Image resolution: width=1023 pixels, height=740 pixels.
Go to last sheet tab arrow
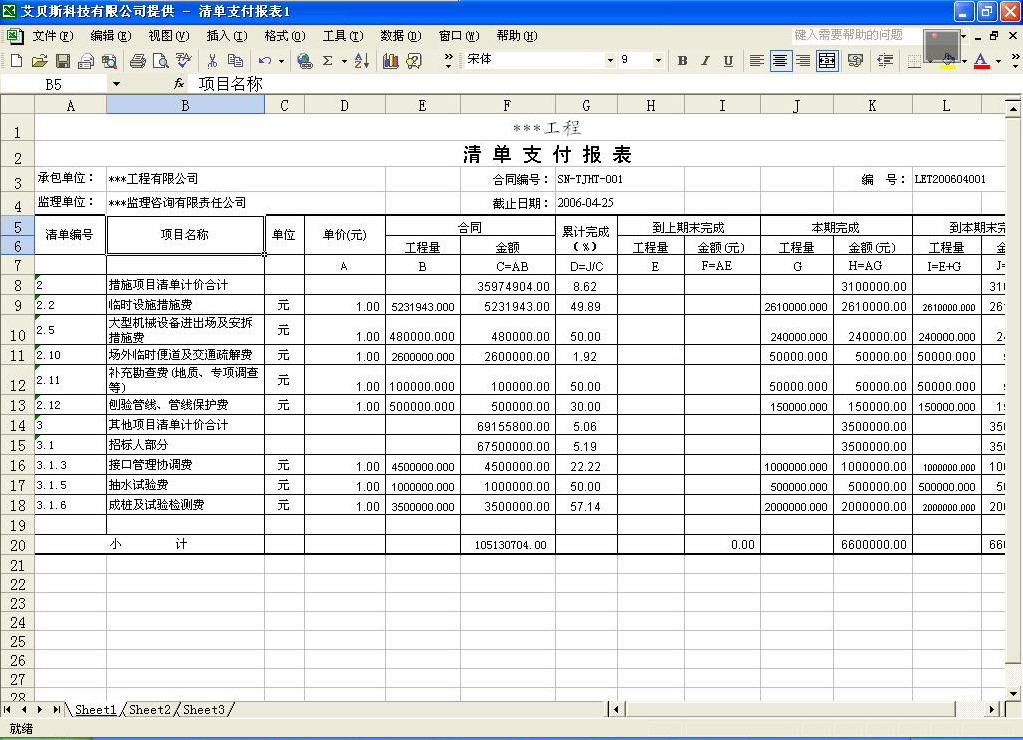click(57, 709)
